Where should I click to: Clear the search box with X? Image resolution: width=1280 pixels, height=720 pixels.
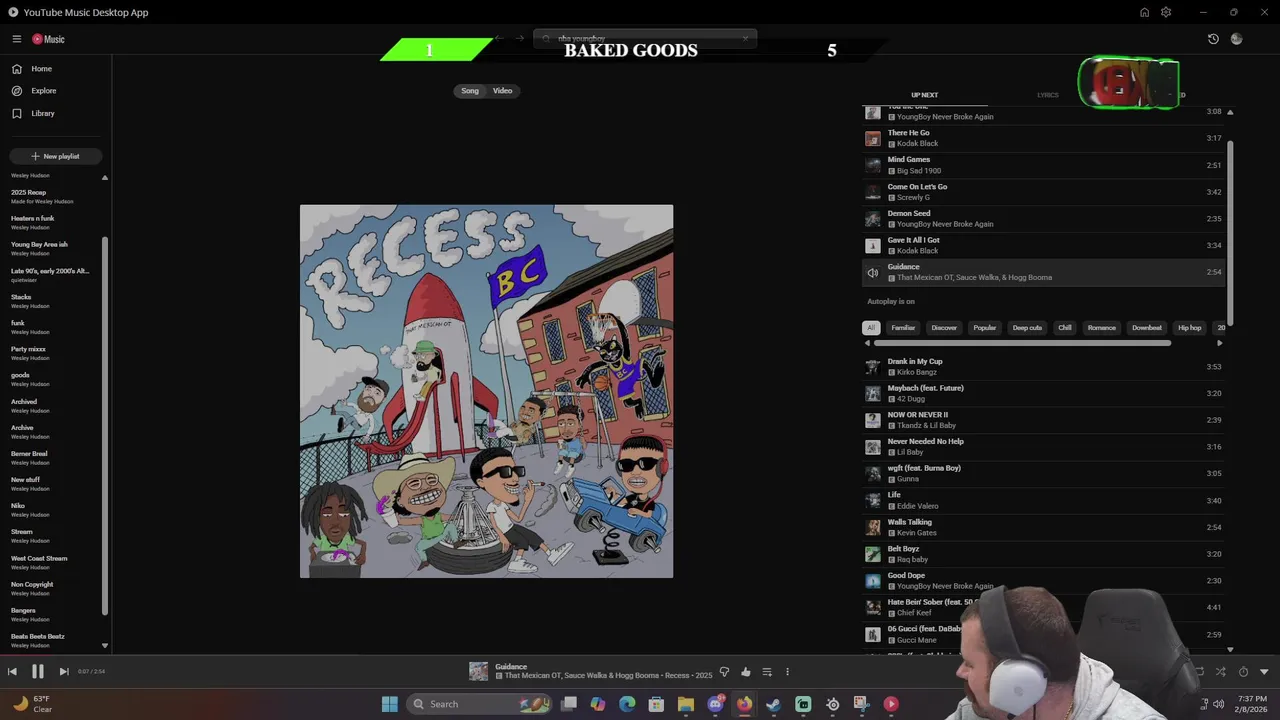tap(745, 39)
